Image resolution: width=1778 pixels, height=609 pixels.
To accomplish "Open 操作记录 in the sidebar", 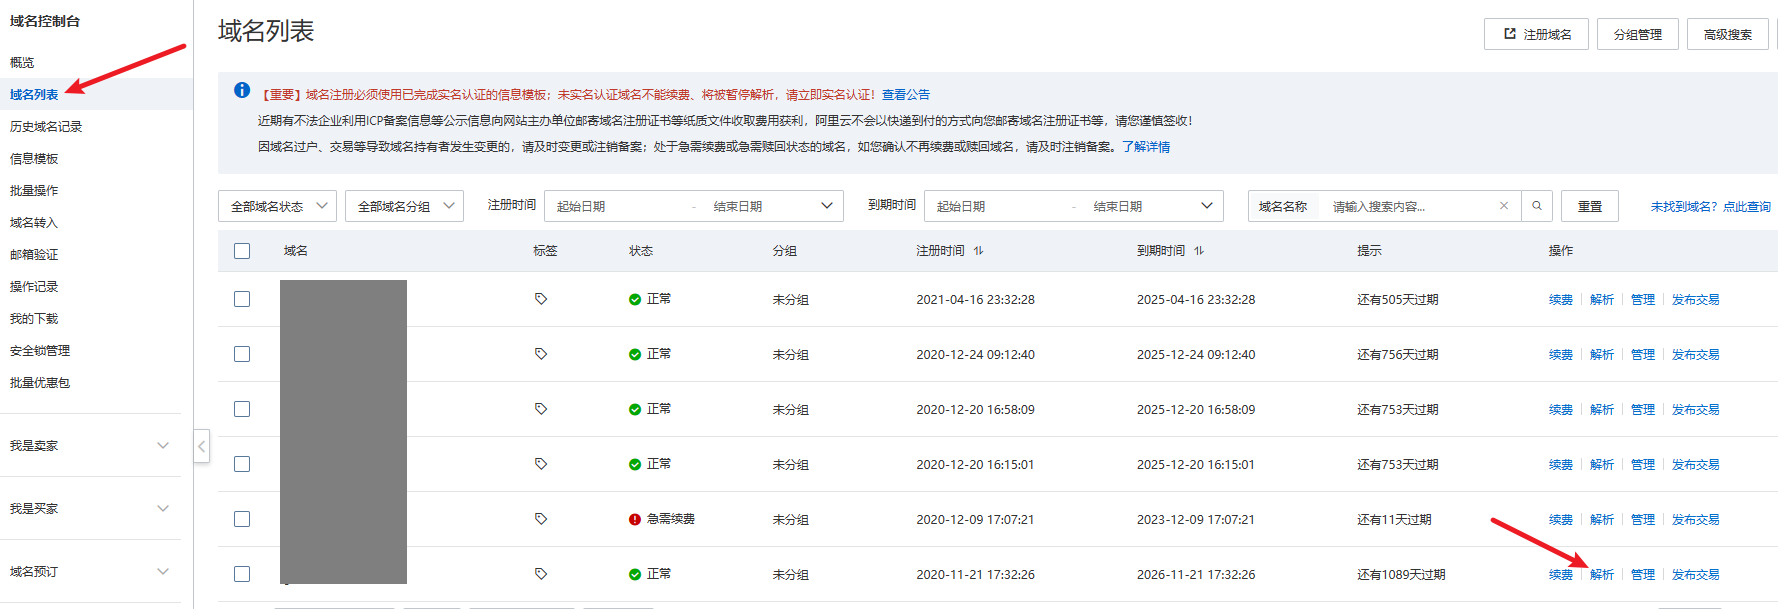I will point(34,286).
